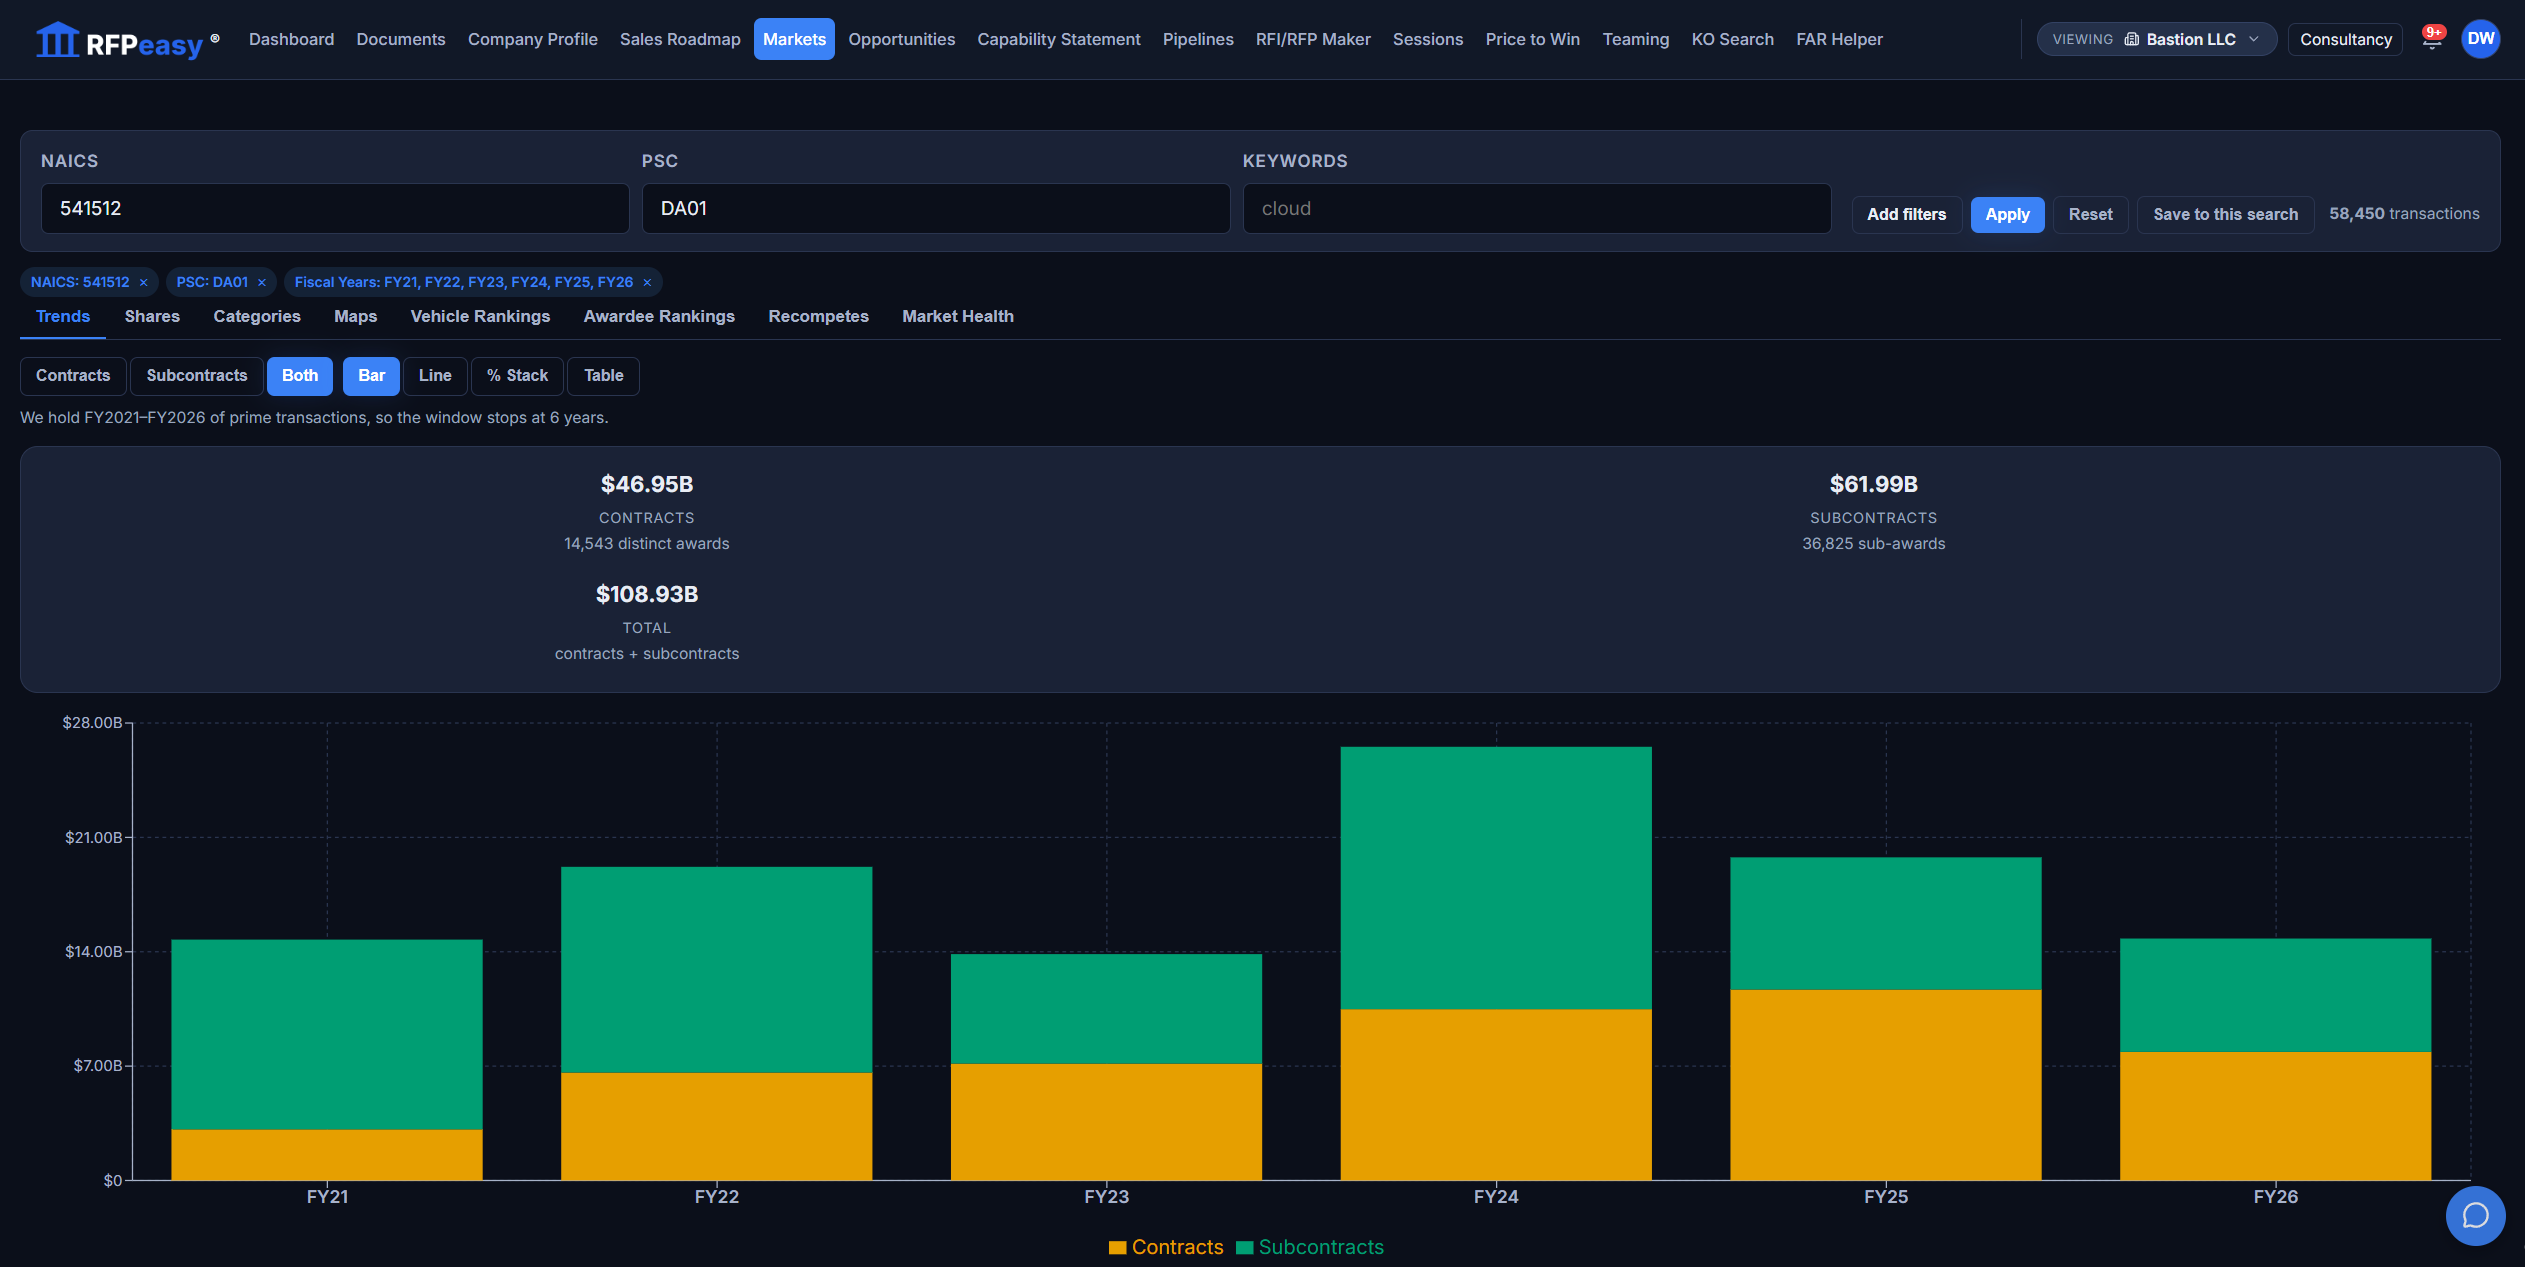Open the DW user avatar menu
2525x1267 pixels.
point(2480,39)
